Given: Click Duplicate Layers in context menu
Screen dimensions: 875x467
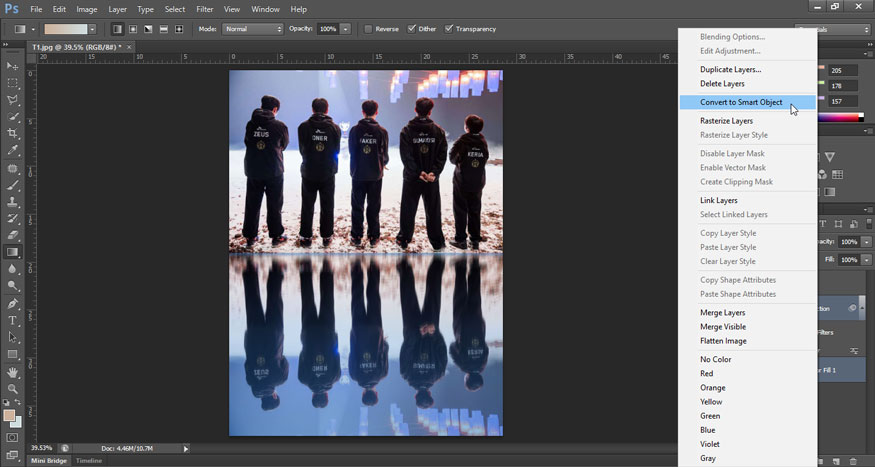Looking at the screenshot, I should click(730, 69).
